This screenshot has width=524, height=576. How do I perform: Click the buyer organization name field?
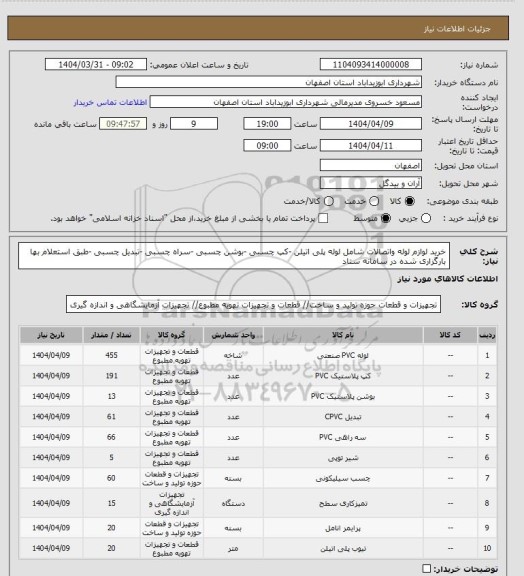pyautogui.click(x=269, y=82)
